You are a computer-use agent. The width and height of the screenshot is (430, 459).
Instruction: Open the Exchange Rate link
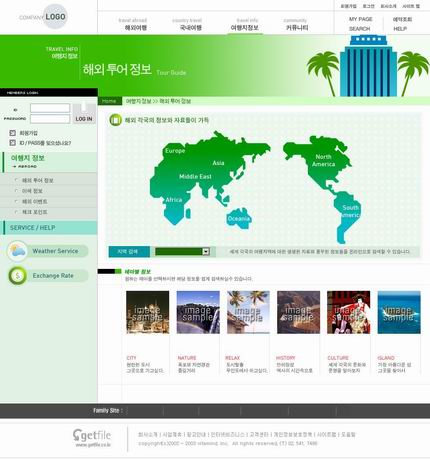coord(53,276)
